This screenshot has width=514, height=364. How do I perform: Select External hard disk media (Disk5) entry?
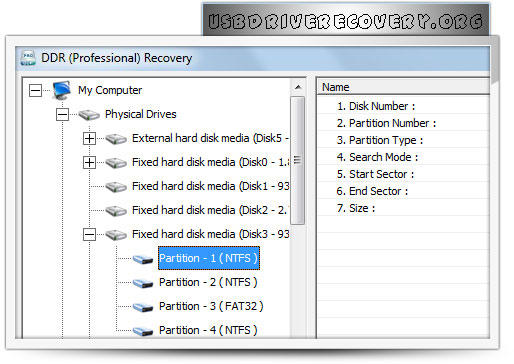[210, 138]
